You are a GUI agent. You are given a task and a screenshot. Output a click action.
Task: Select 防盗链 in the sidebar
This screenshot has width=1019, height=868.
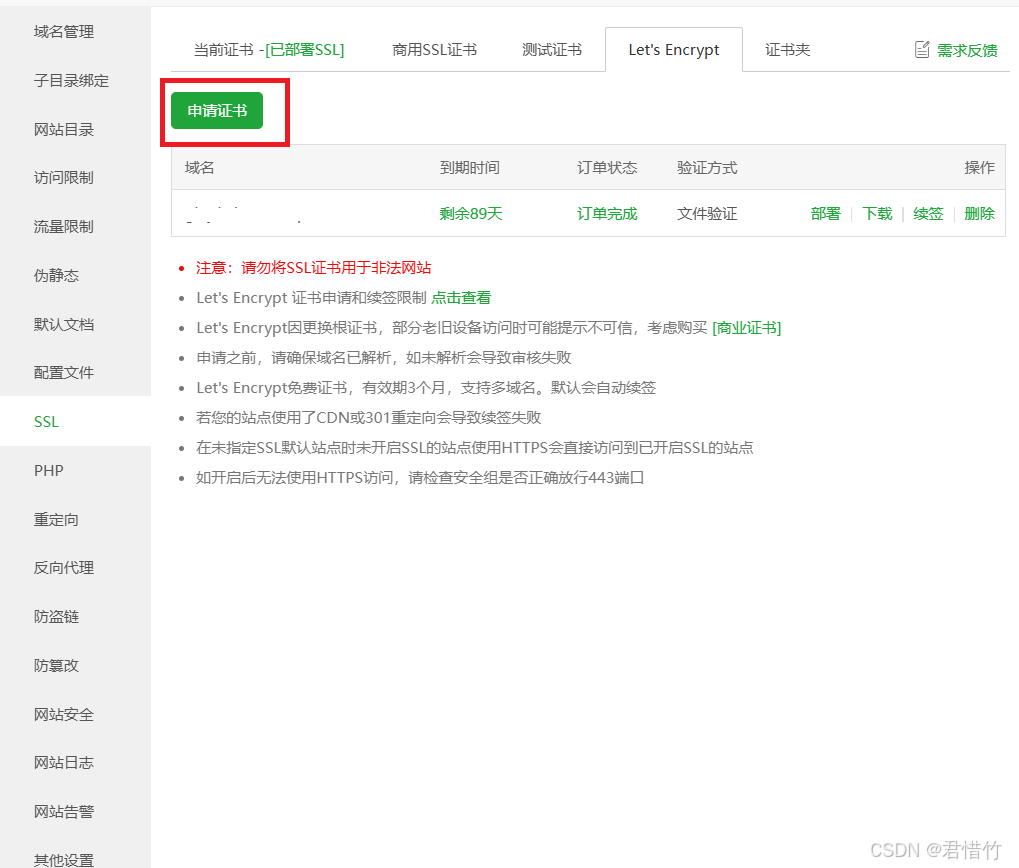(57, 617)
